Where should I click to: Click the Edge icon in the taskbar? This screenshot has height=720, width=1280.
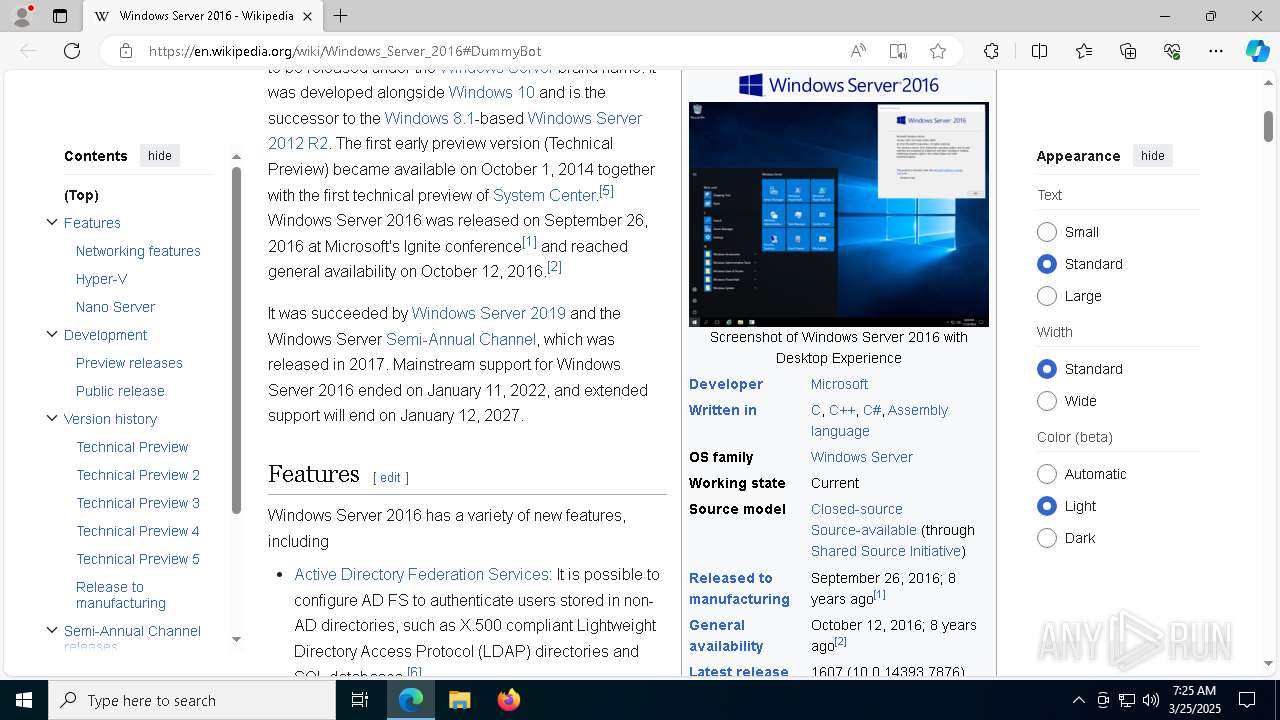pos(411,700)
